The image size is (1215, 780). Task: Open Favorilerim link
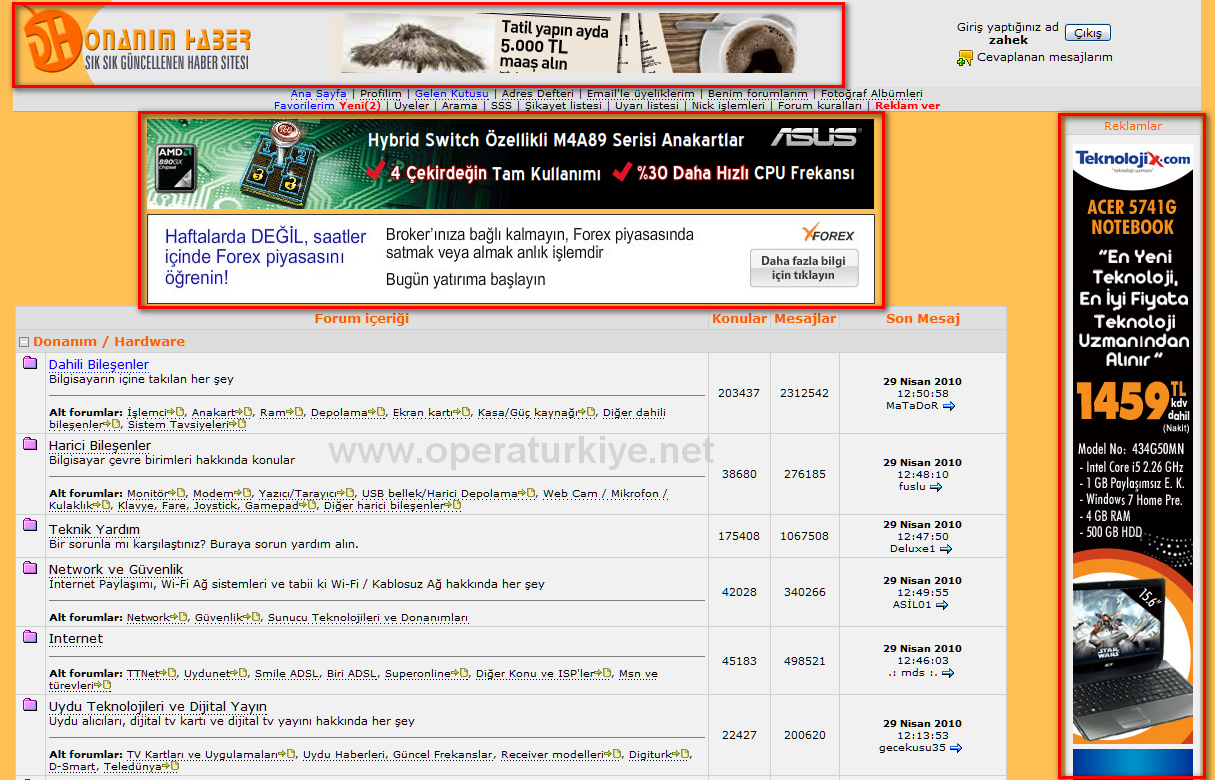(304, 105)
